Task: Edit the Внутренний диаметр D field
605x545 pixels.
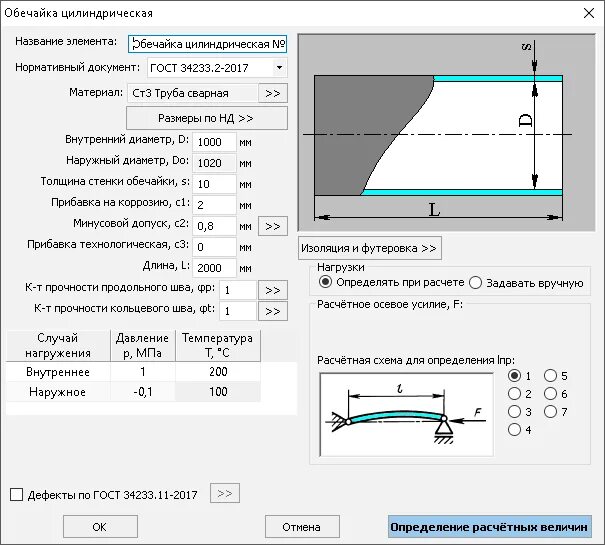Action: coord(214,142)
